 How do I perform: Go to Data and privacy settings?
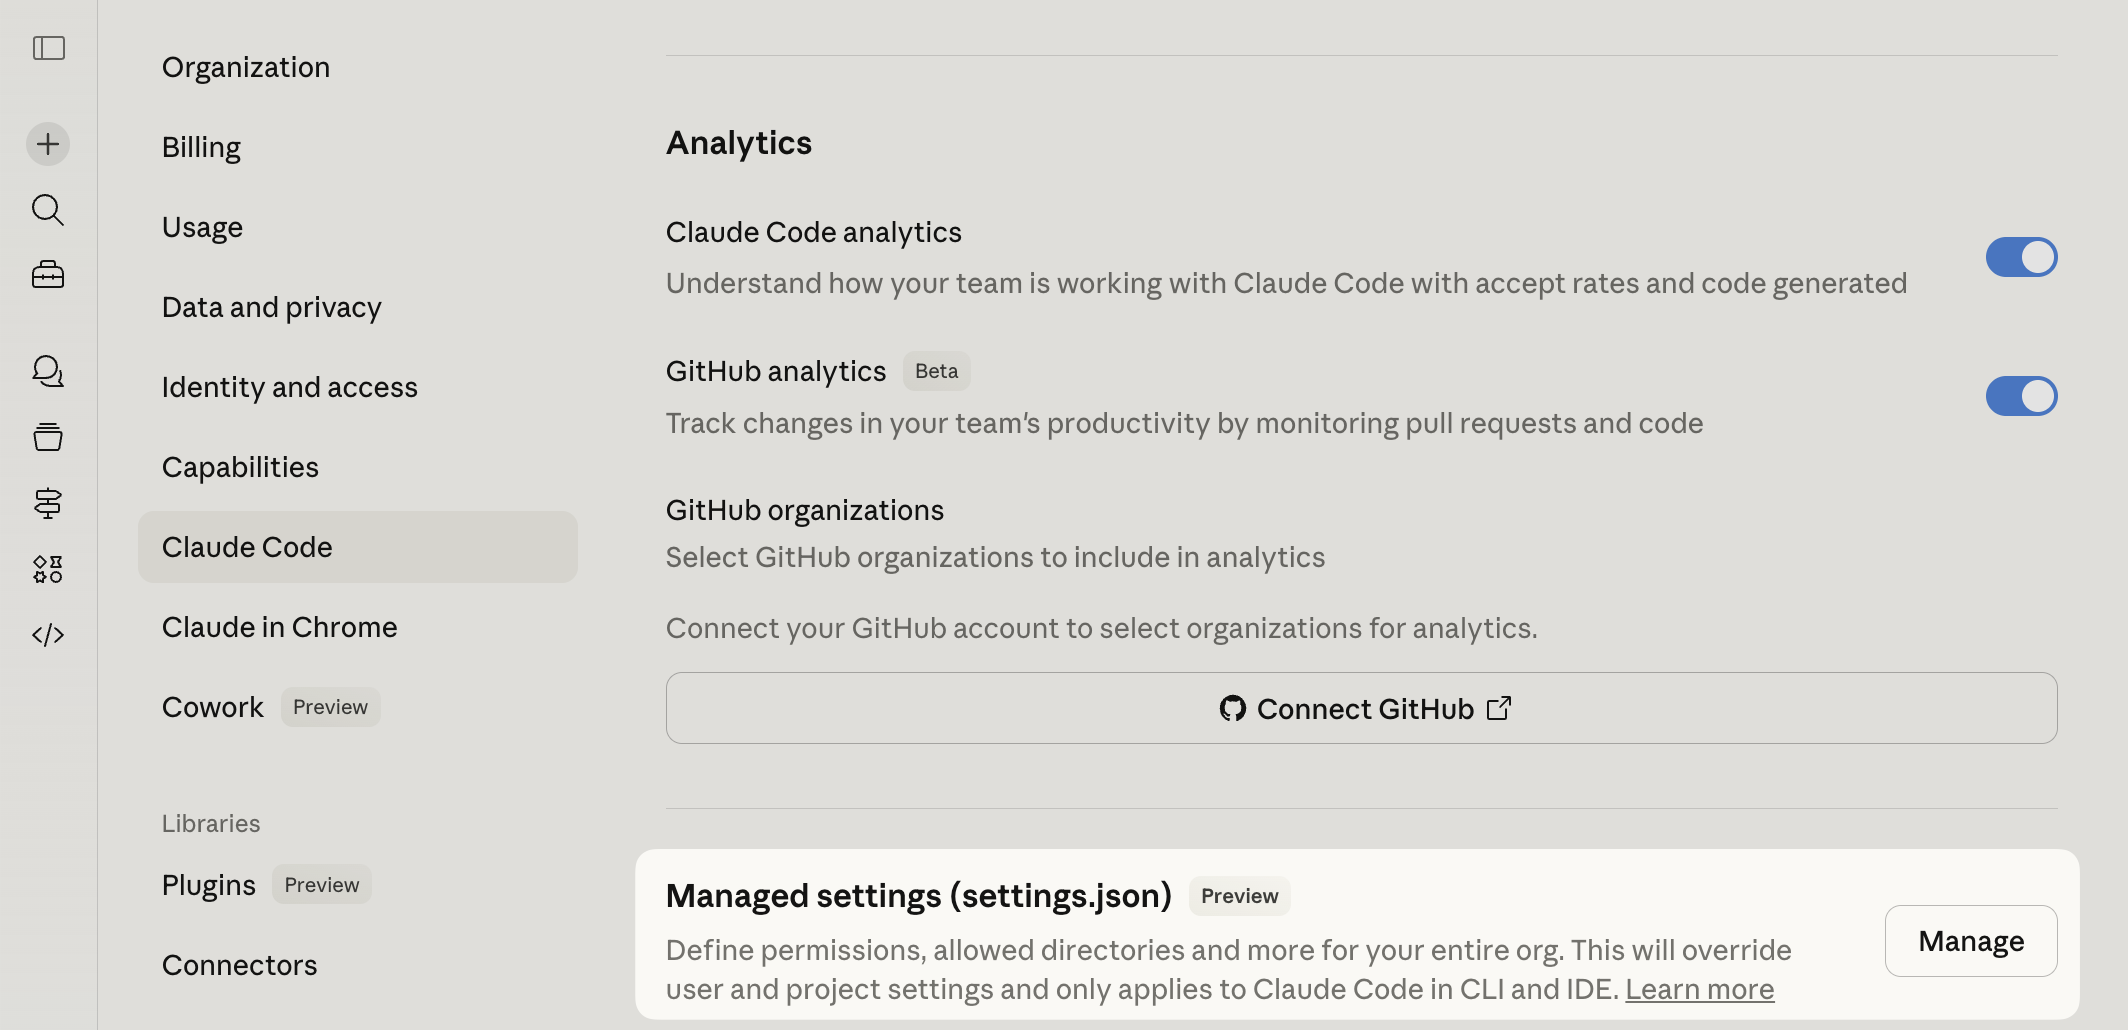[x=272, y=307]
